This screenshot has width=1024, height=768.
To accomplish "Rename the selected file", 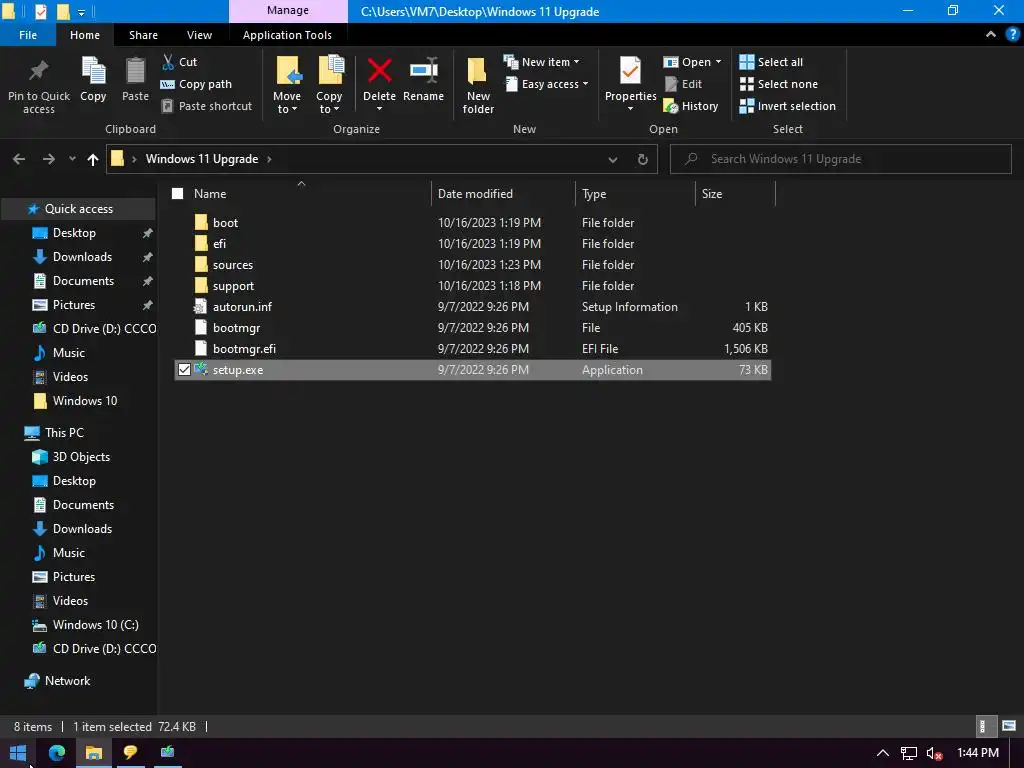I will click(423, 80).
